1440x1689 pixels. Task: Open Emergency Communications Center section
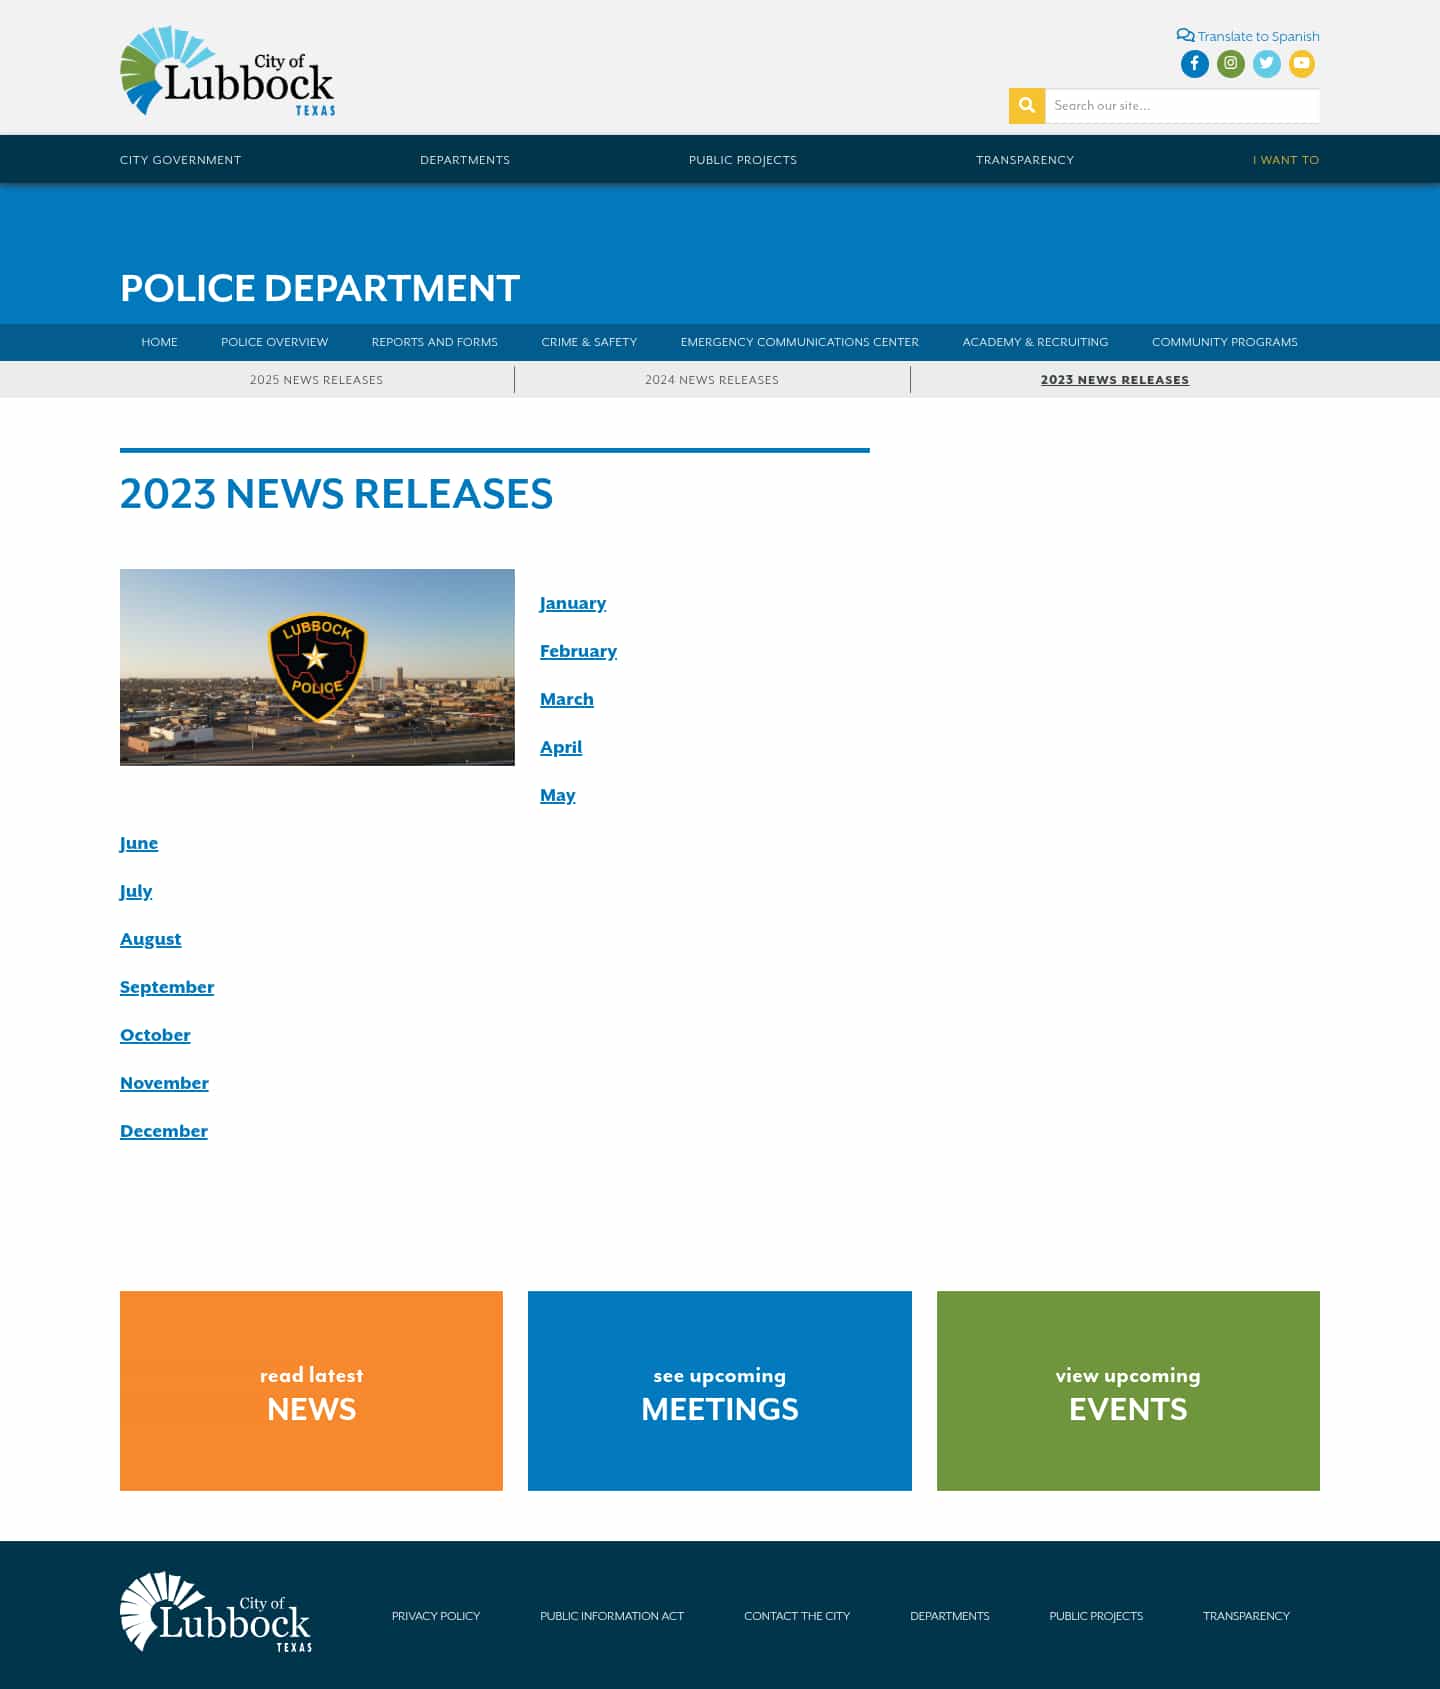(800, 342)
